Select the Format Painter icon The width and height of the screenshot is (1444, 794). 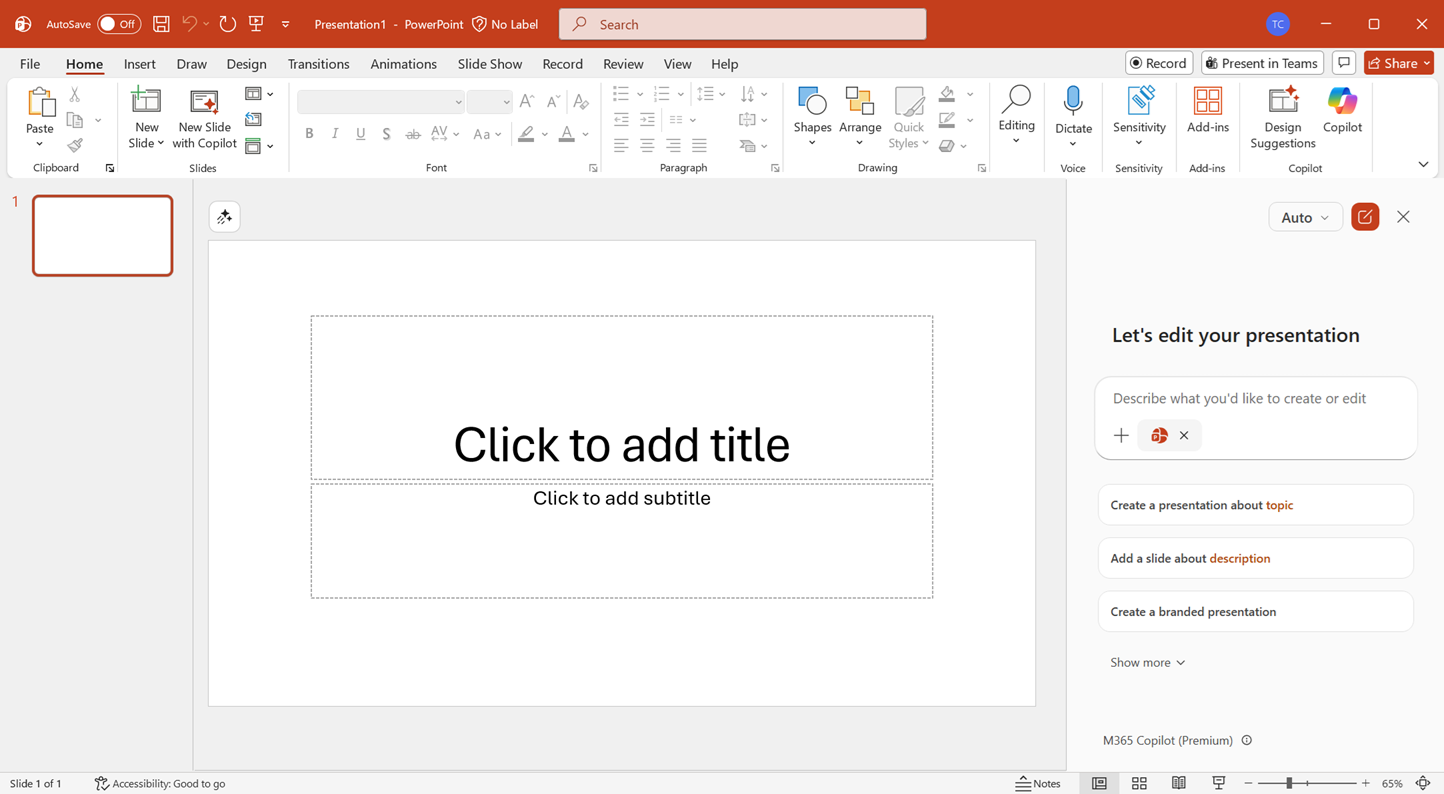[74, 143]
